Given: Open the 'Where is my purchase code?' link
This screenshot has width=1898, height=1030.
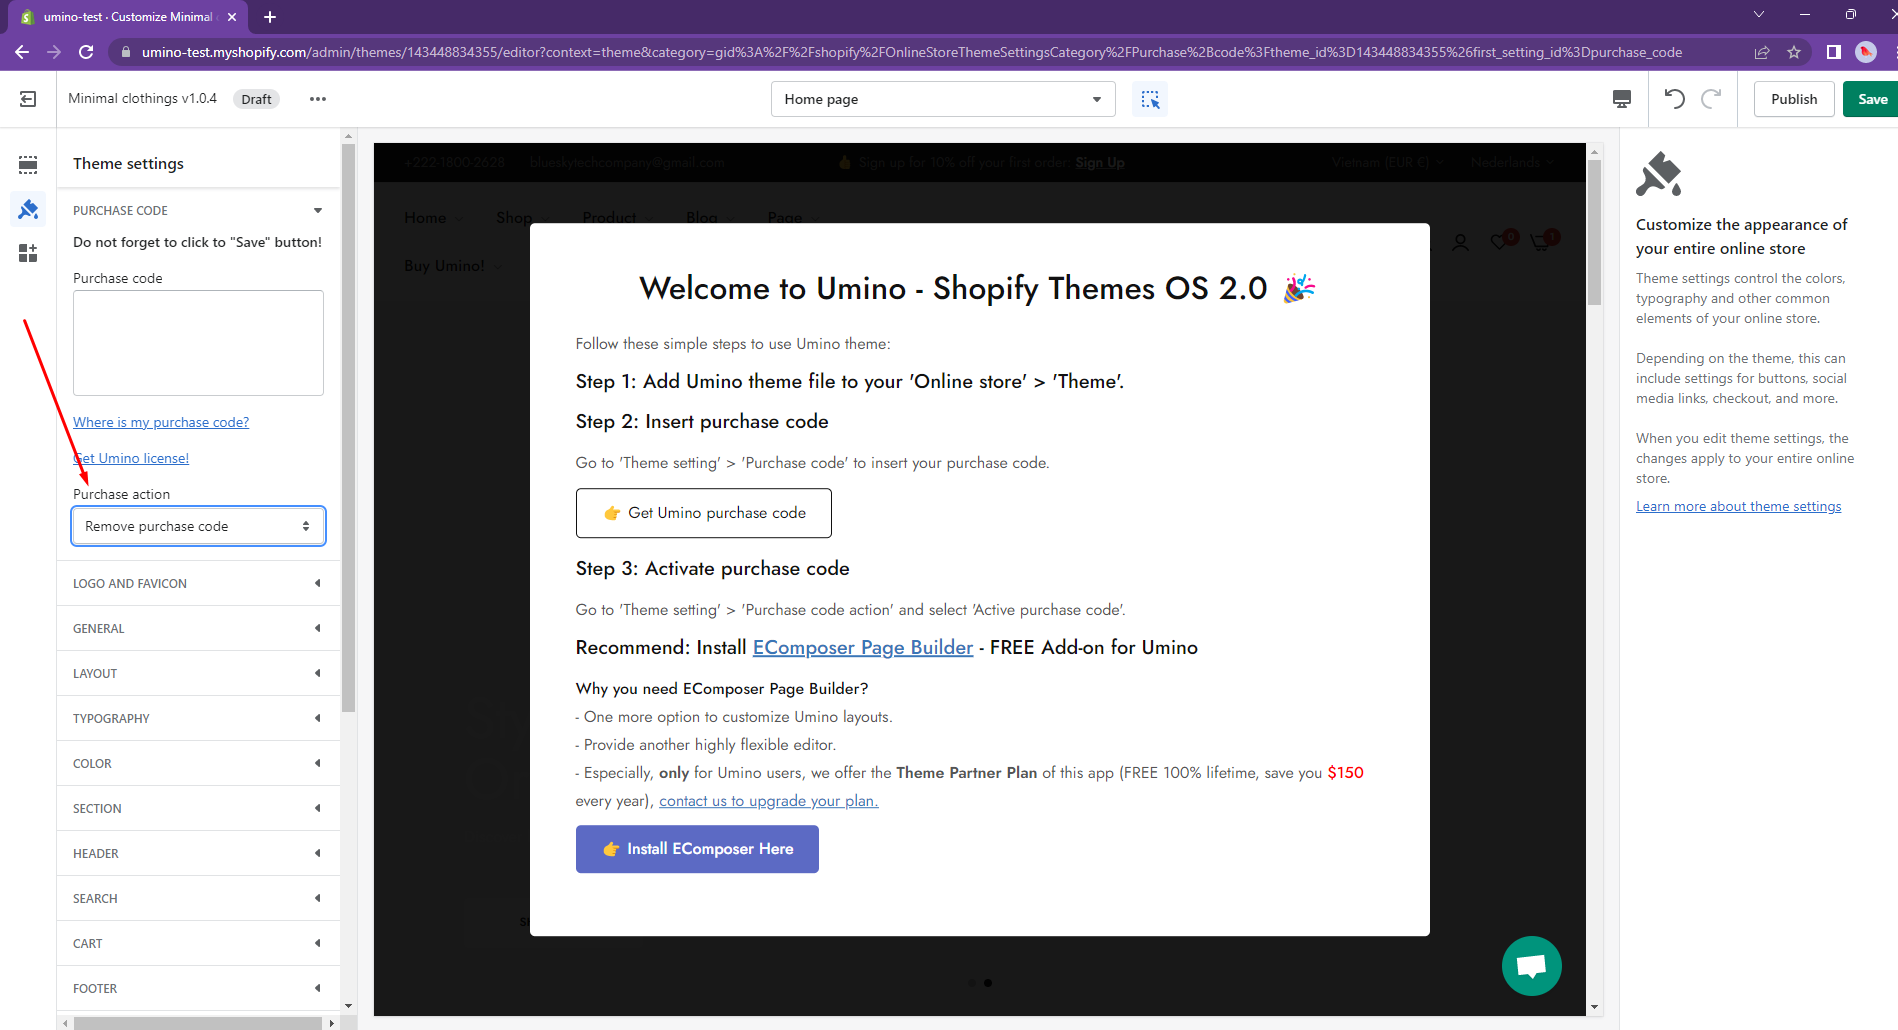Looking at the screenshot, I should 161,422.
